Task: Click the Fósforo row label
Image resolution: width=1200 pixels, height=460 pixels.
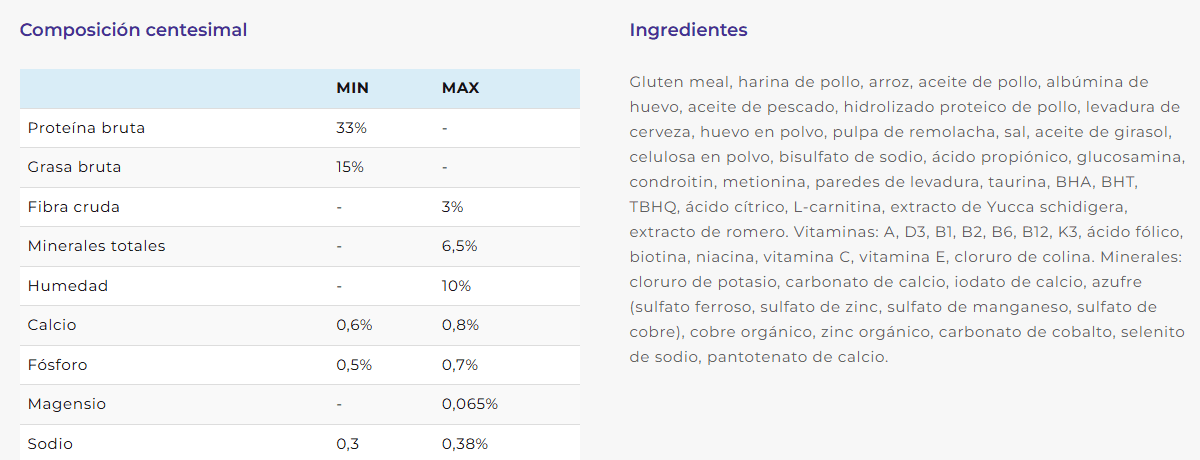Action: (x=58, y=365)
